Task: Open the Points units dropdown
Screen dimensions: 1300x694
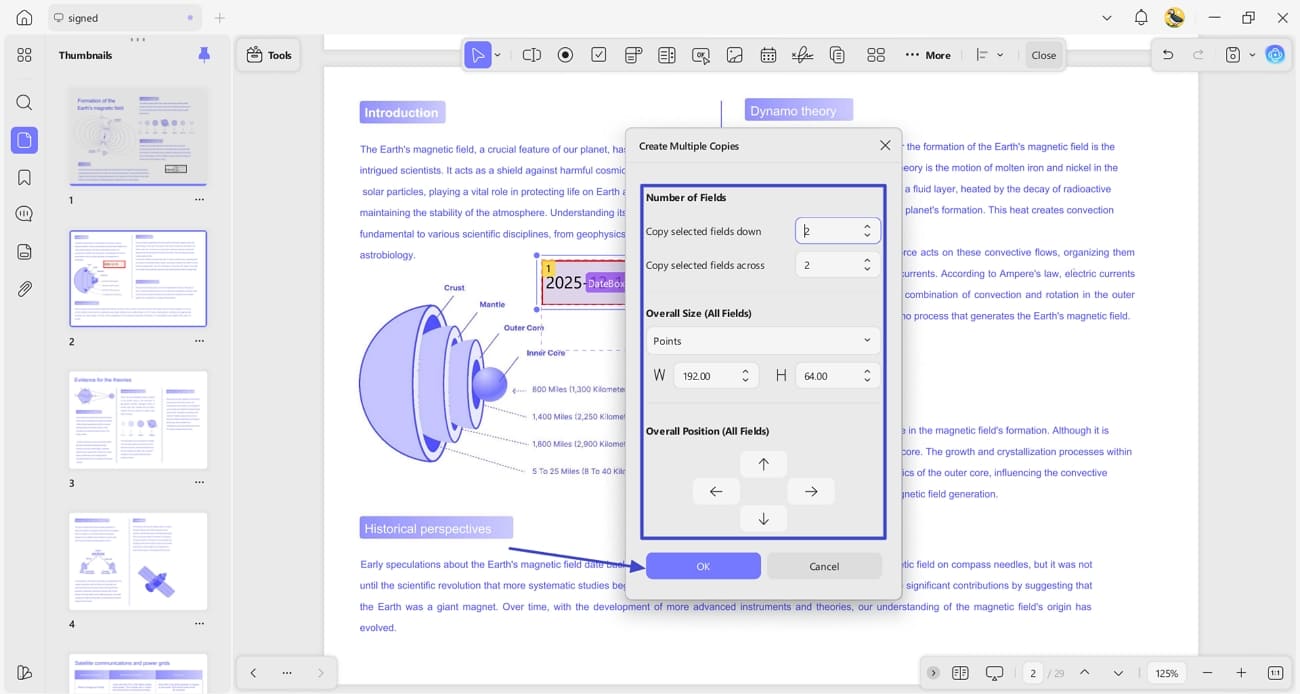Action: tap(763, 341)
